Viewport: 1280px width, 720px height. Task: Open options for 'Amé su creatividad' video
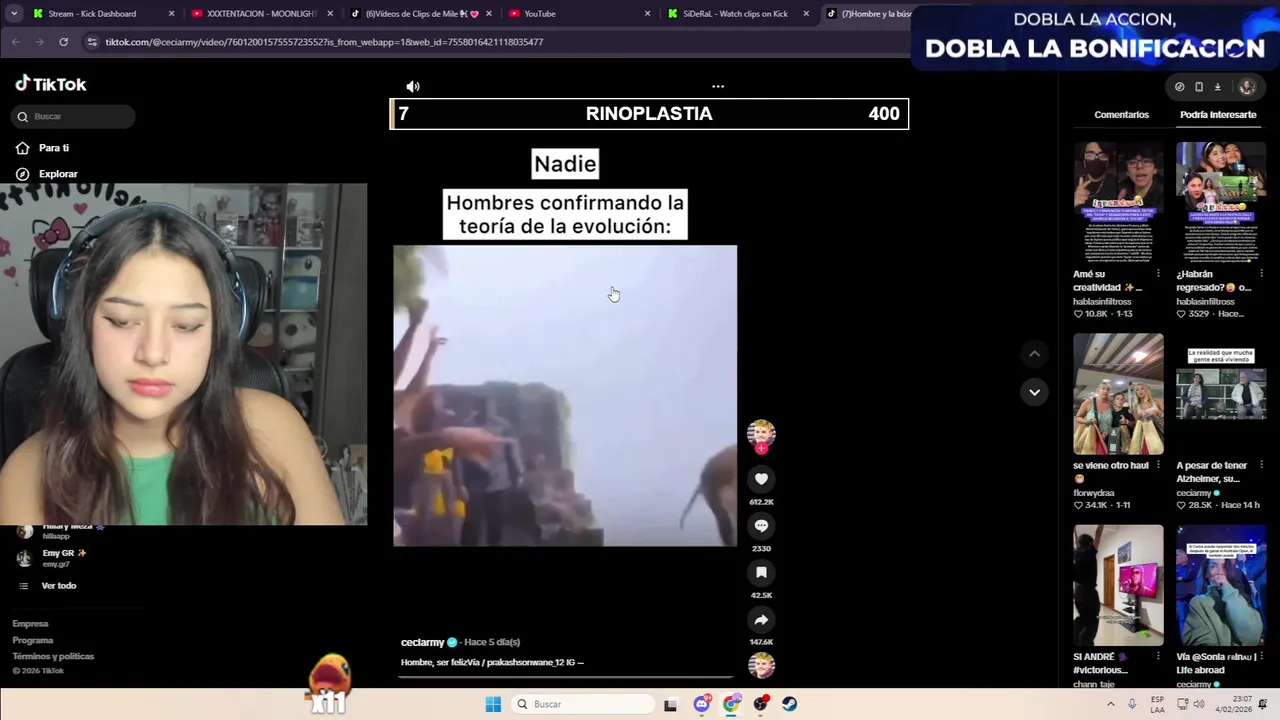click(1158, 274)
